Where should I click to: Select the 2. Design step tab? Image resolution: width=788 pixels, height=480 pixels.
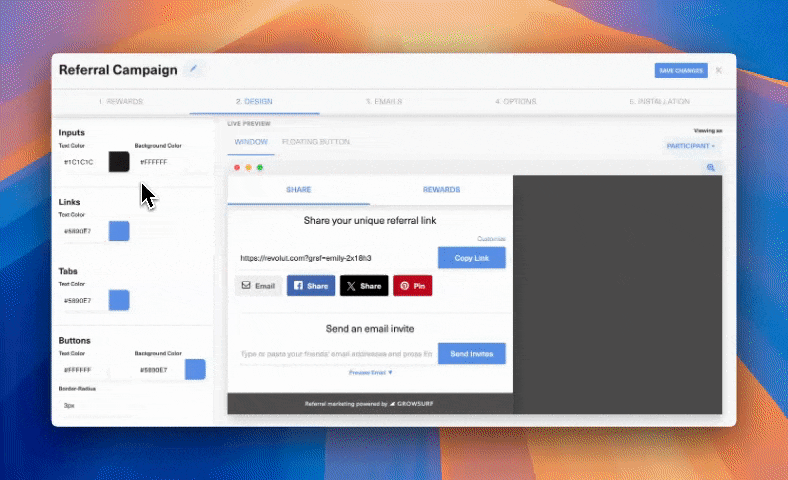point(254,102)
